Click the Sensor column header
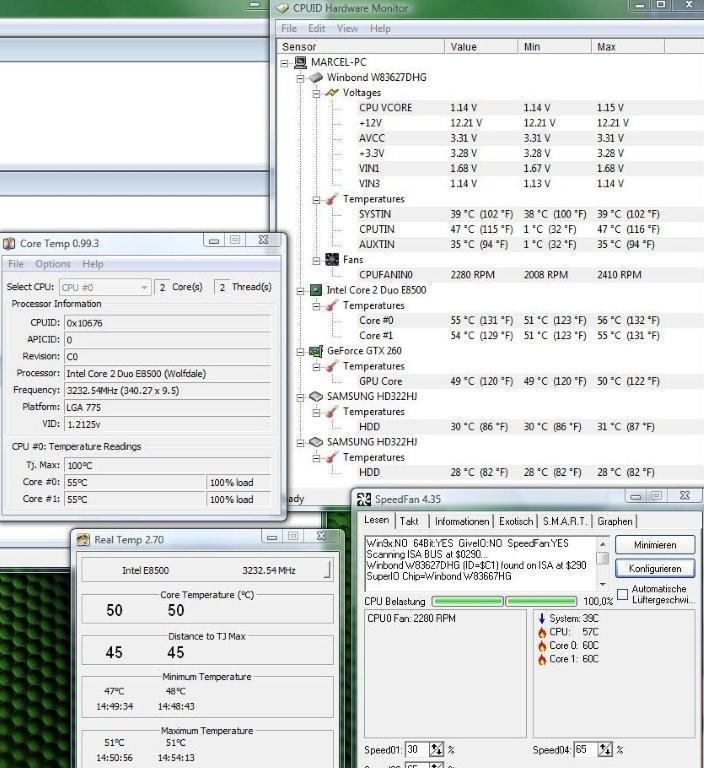704x768 pixels. 360,47
